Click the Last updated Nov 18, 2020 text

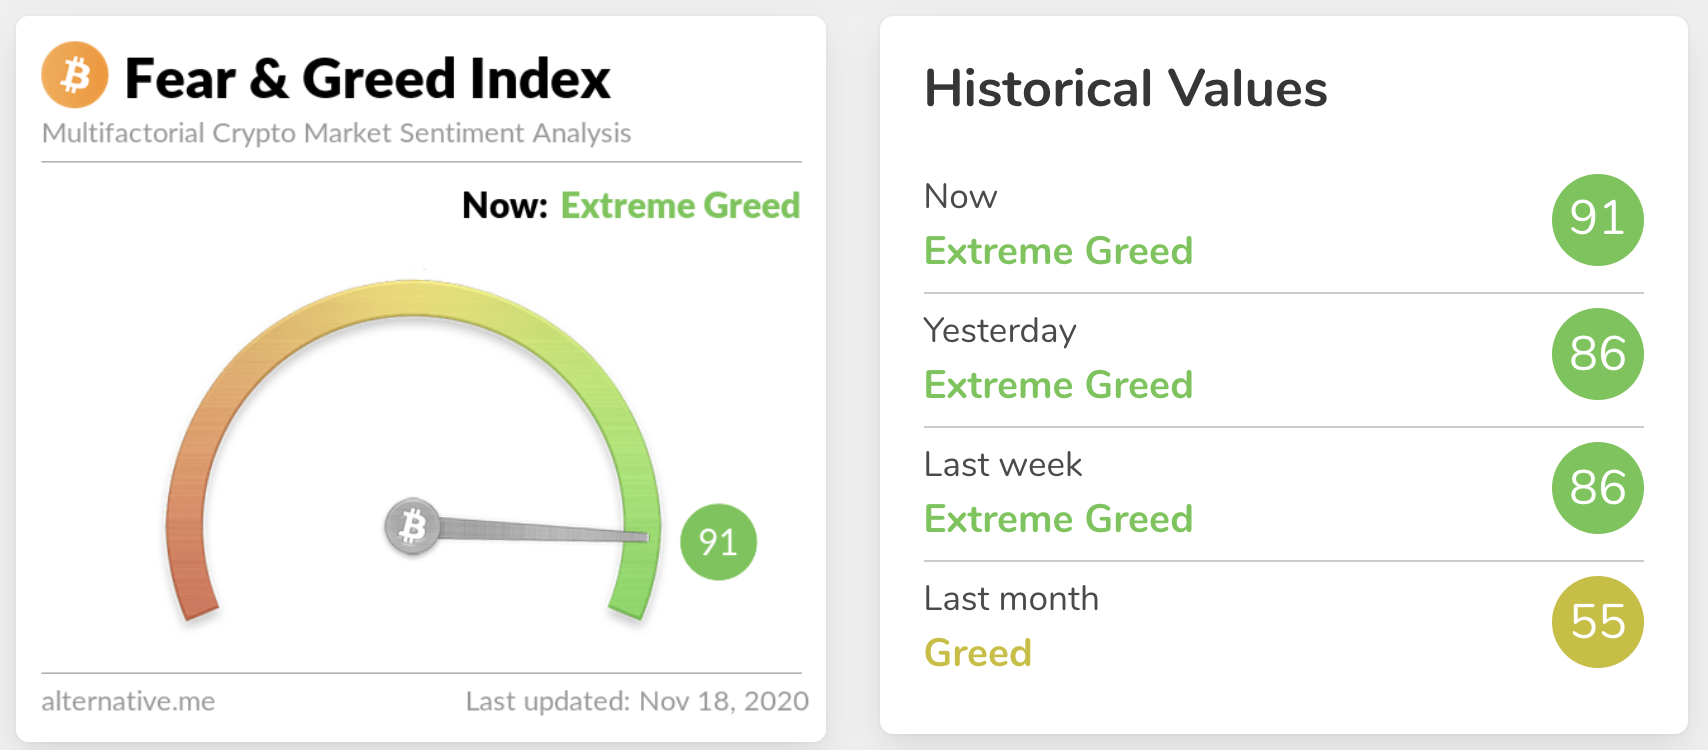637,701
